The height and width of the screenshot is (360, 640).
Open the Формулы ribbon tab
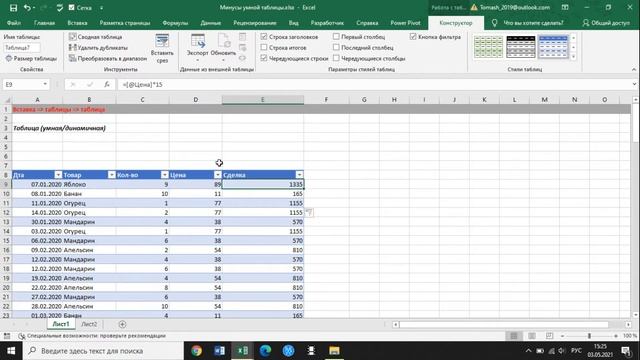pos(175,23)
